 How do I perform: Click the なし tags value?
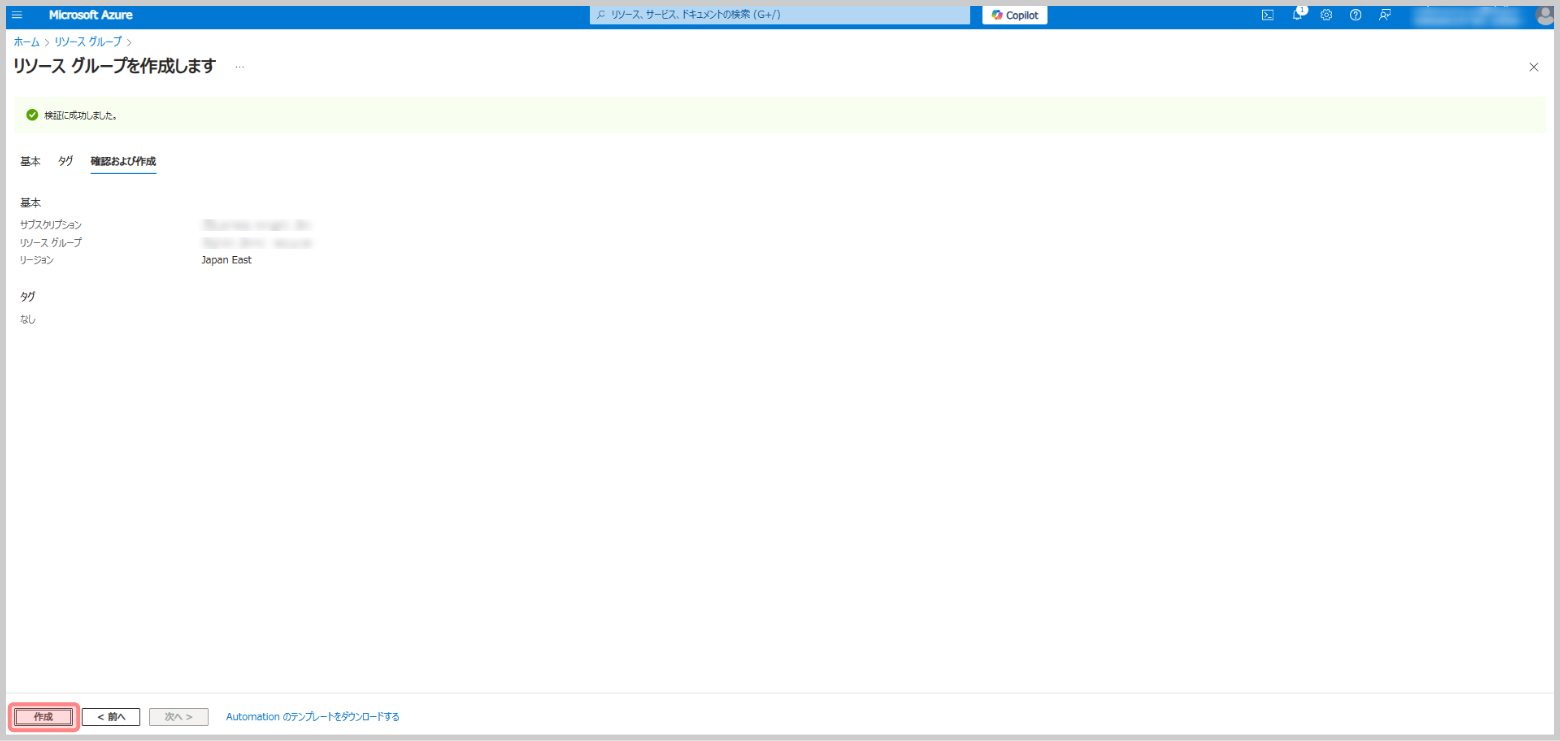coord(28,320)
